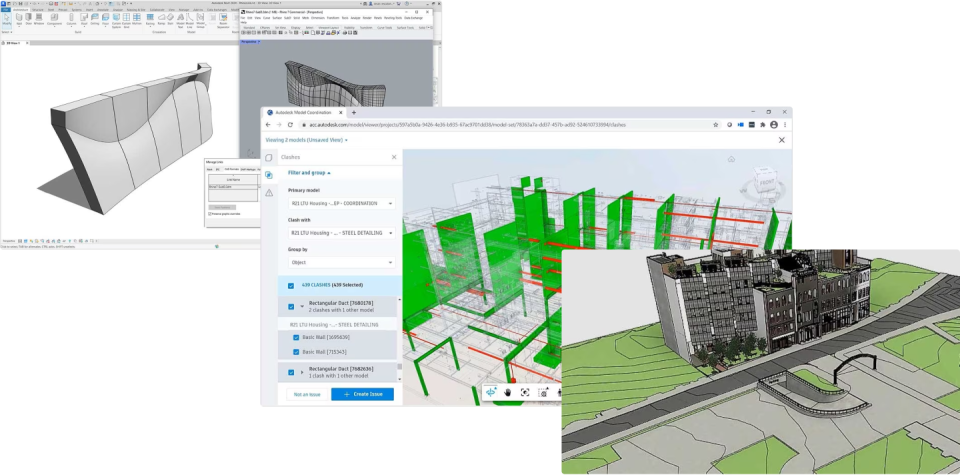Open the Group by Object dropdown

[x=341, y=262]
